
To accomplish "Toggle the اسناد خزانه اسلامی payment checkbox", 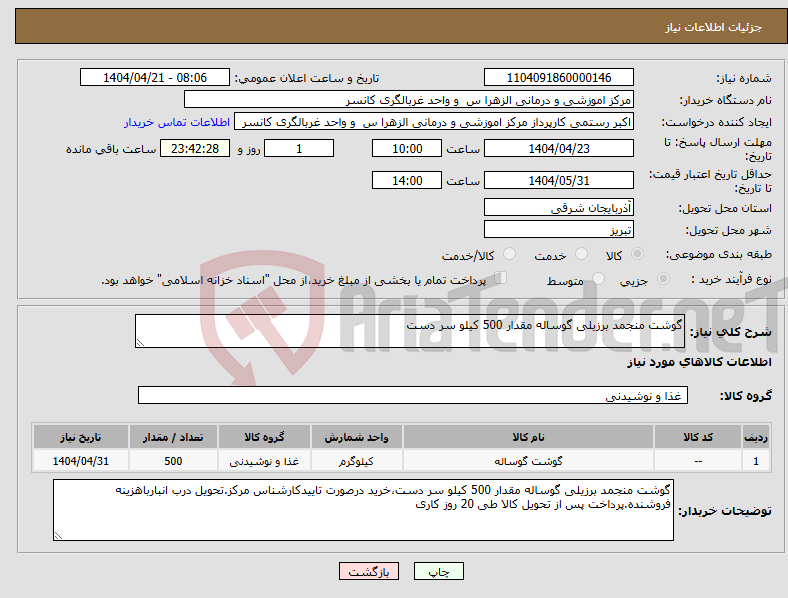I will [501, 278].
